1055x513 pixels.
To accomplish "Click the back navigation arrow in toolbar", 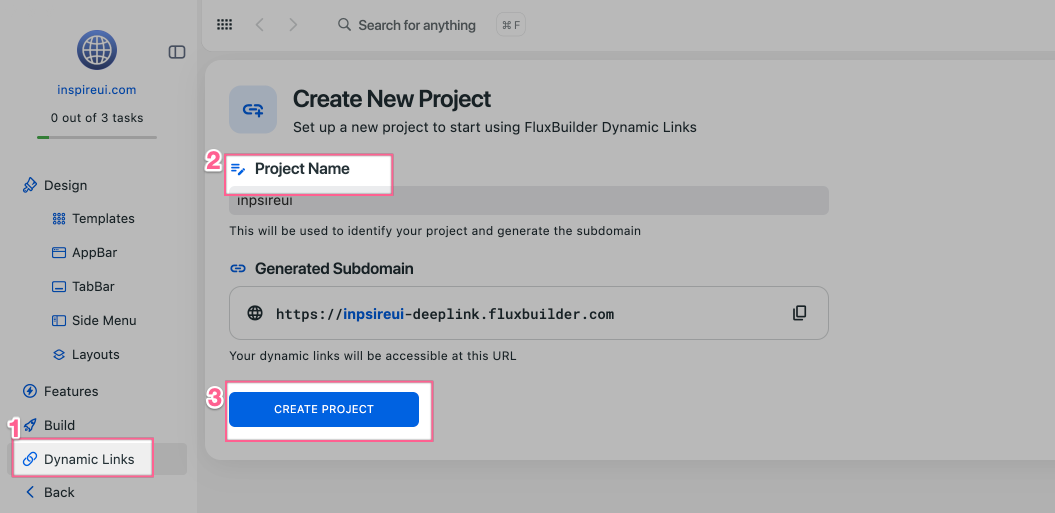I will (260, 25).
